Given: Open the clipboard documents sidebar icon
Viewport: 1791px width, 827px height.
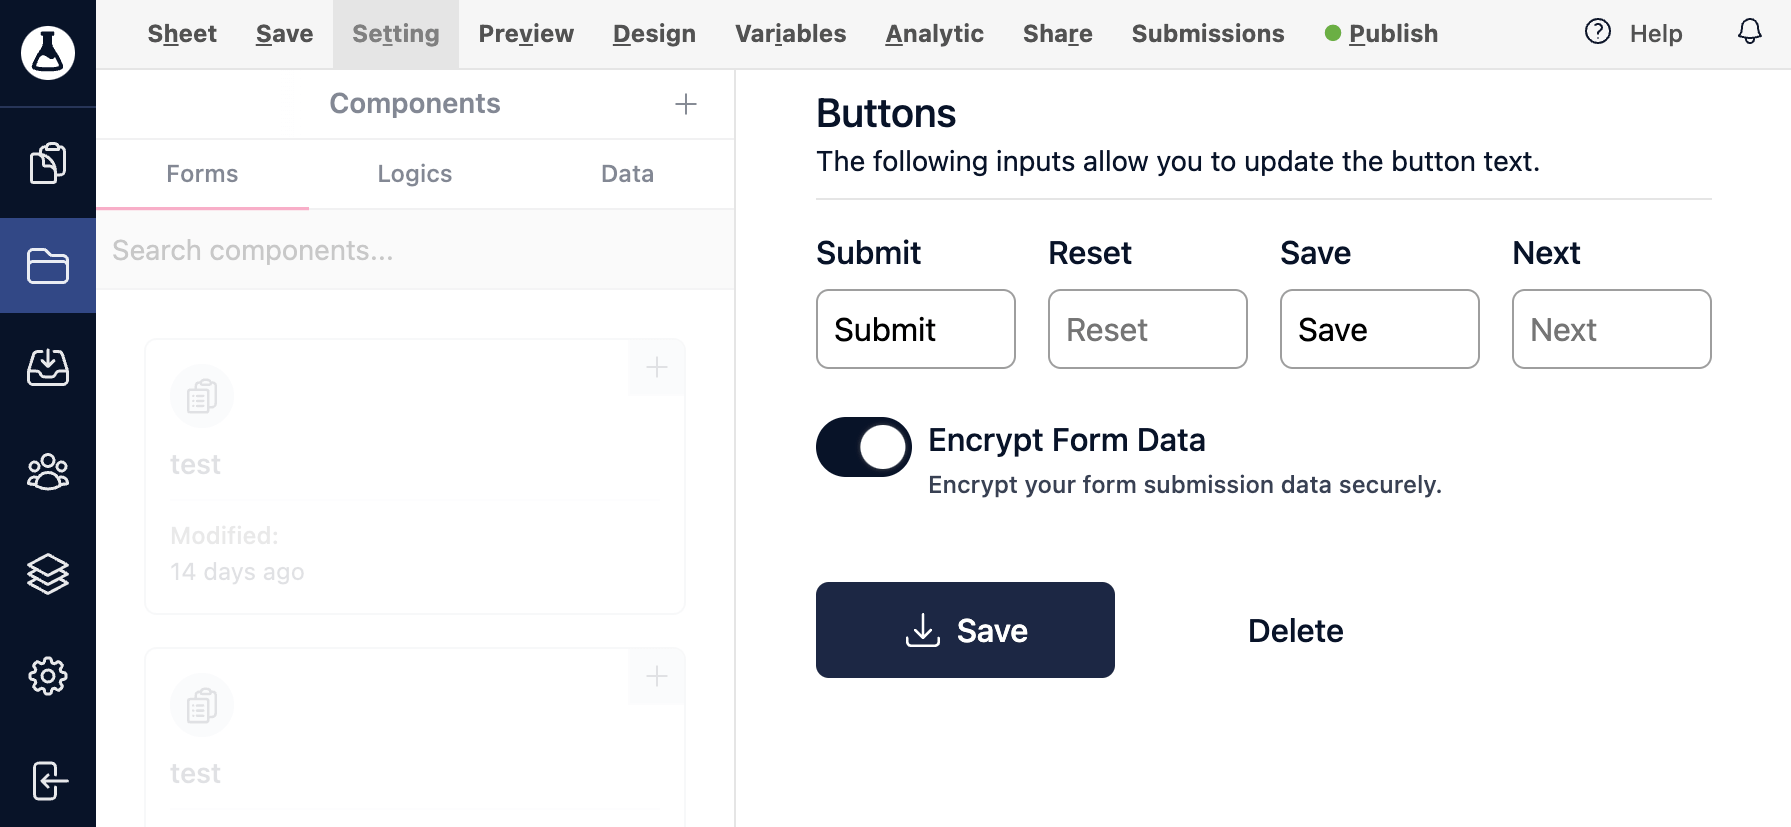Looking at the screenshot, I should 48,163.
